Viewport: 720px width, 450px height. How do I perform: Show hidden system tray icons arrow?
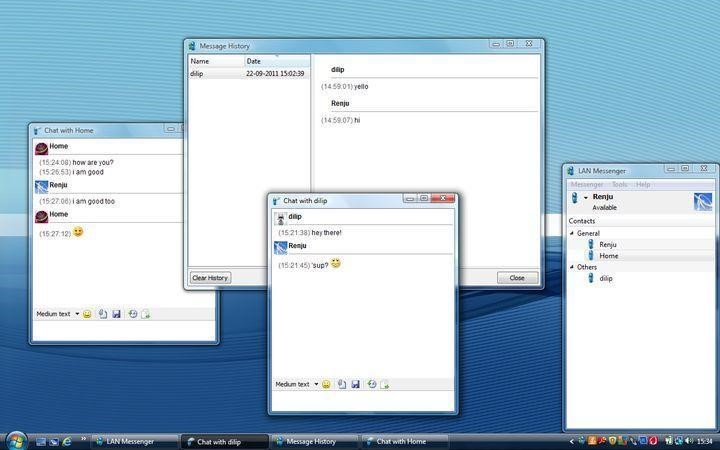point(572,442)
